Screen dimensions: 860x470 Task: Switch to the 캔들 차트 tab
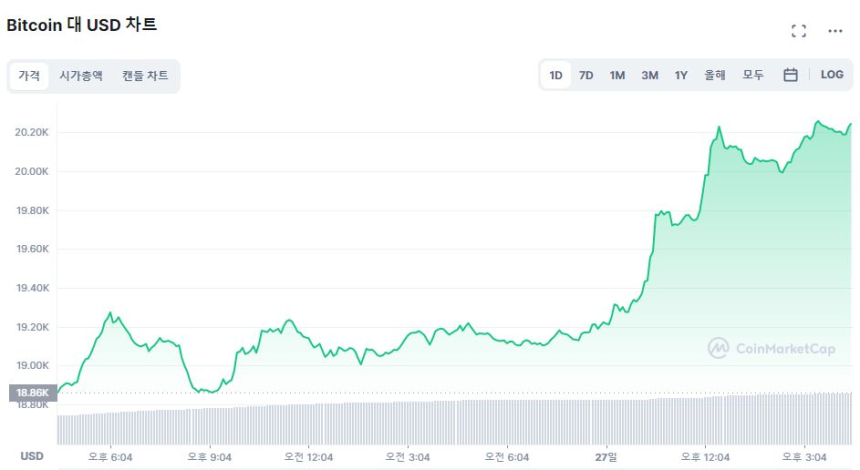tap(145, 76)
